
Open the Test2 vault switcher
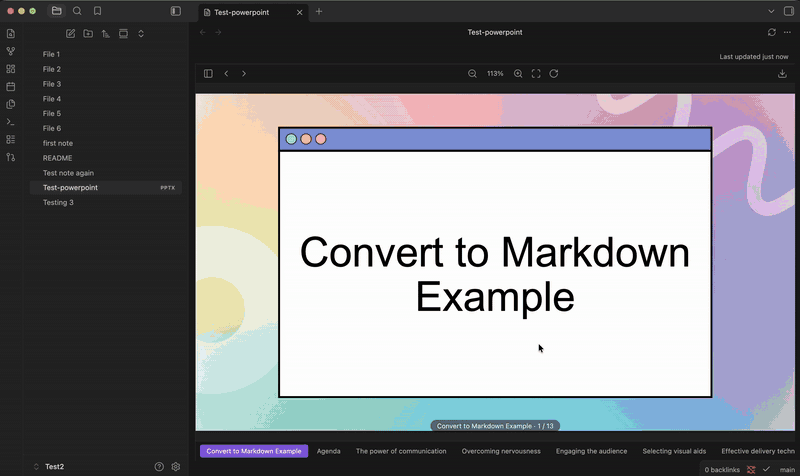49,466
